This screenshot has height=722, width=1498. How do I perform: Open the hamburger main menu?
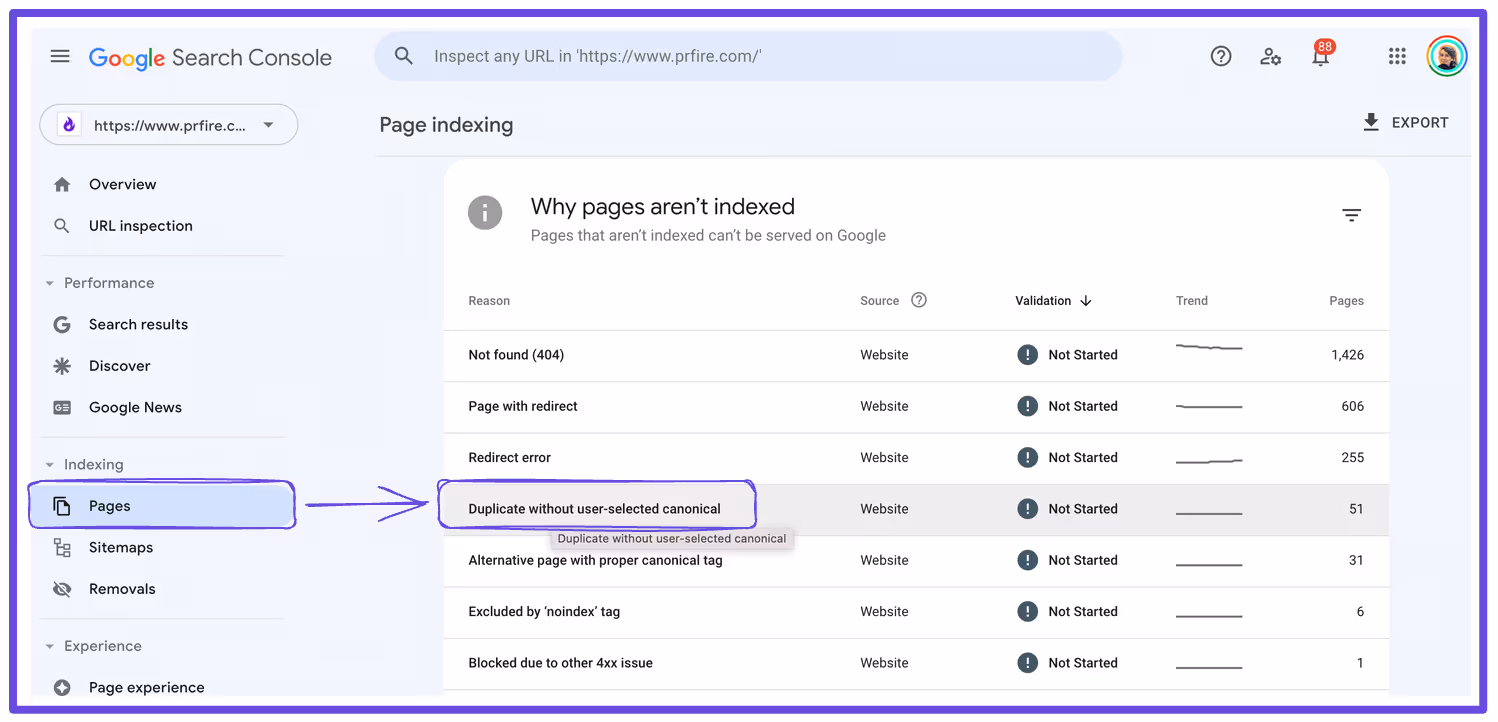60,56
